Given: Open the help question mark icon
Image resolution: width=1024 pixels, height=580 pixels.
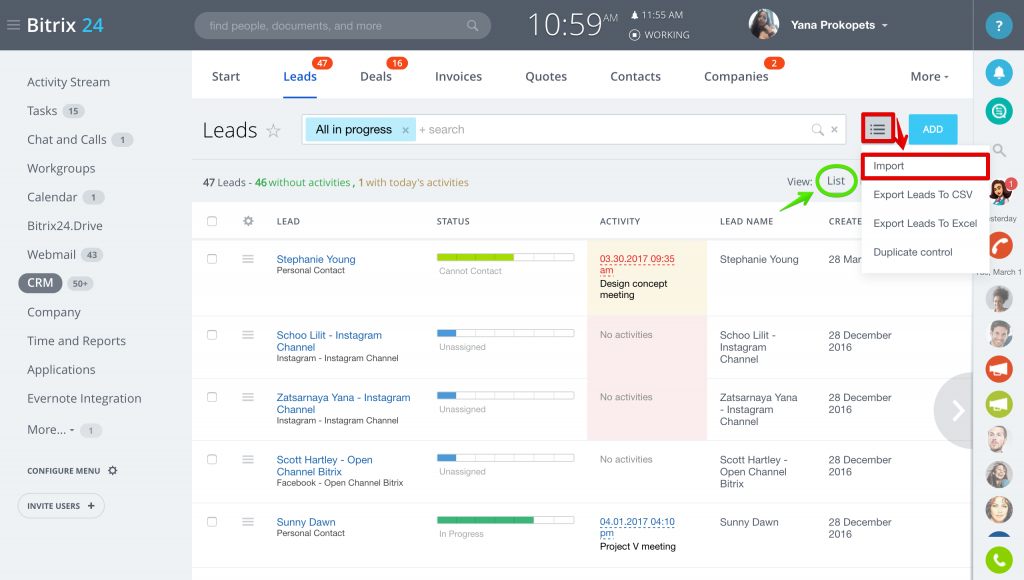Looking at the screenshot, I should [999, 26].
